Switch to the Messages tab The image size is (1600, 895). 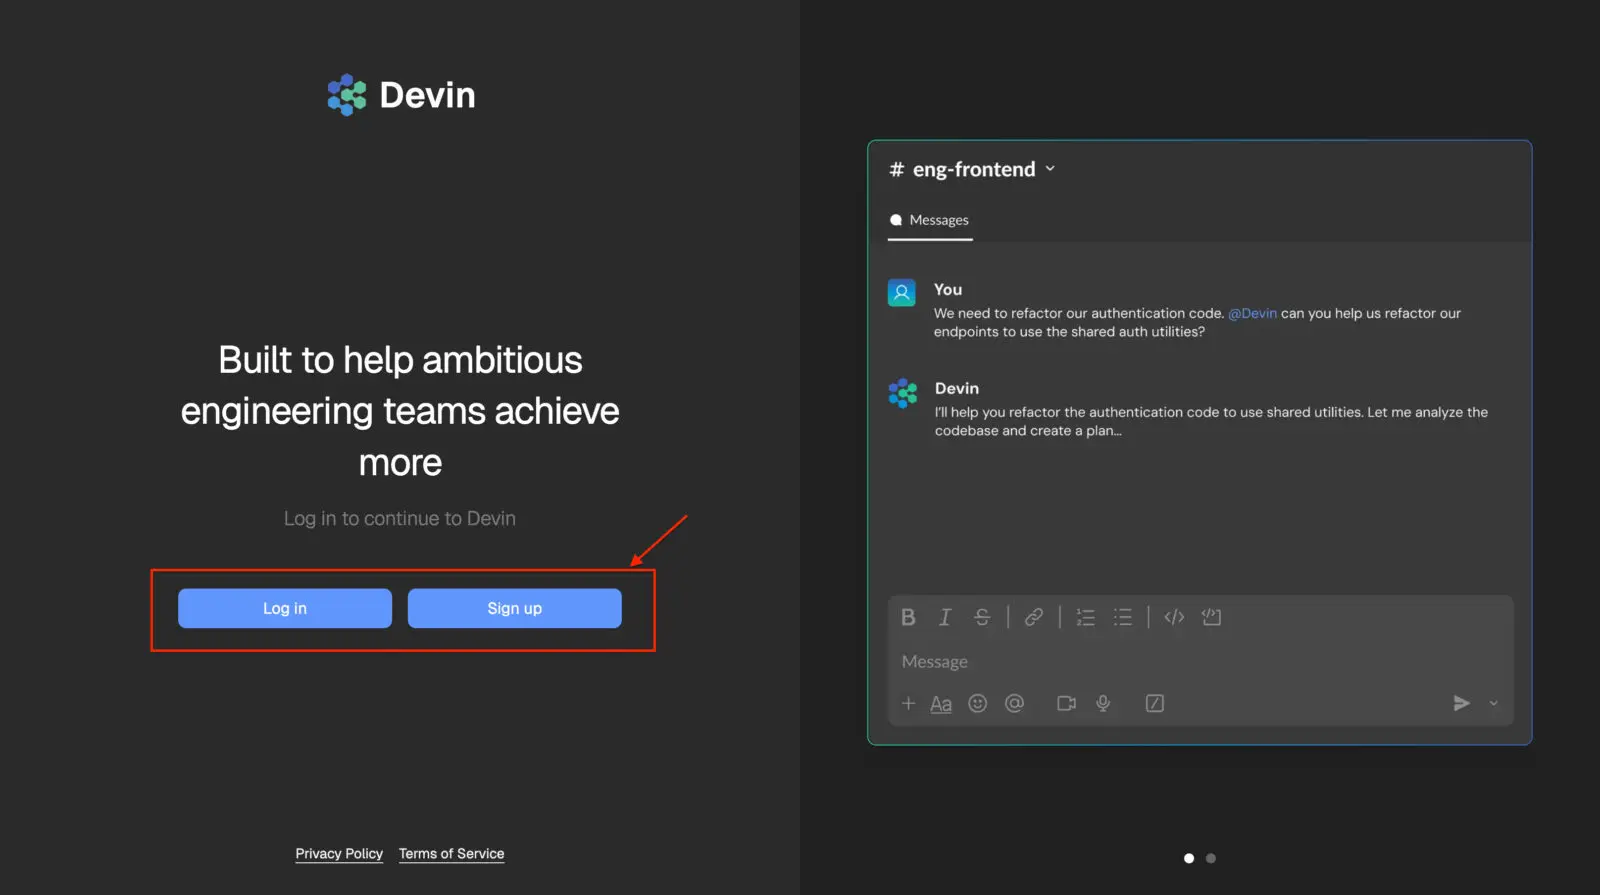point(930,220)
